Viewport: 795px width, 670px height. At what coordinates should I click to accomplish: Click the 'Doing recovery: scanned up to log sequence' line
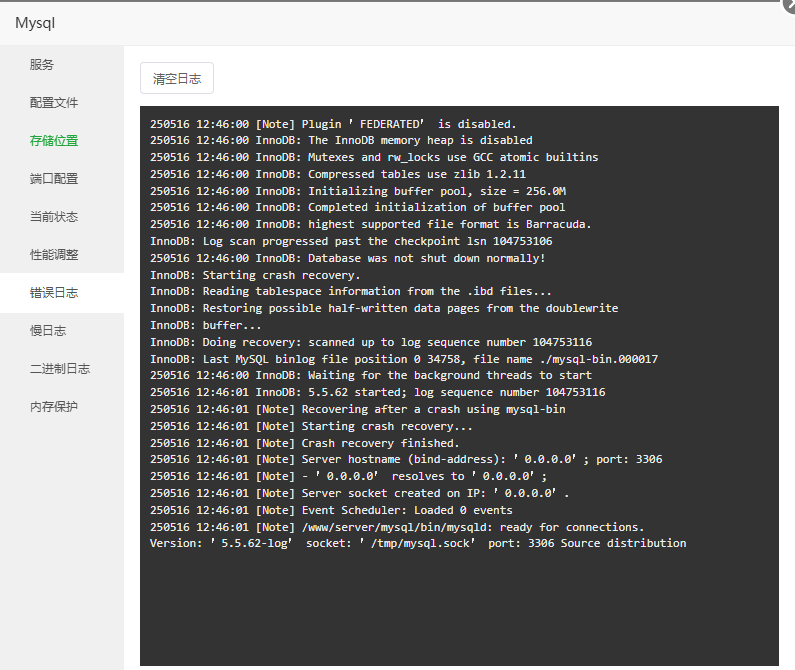click(x=371, y=342)
